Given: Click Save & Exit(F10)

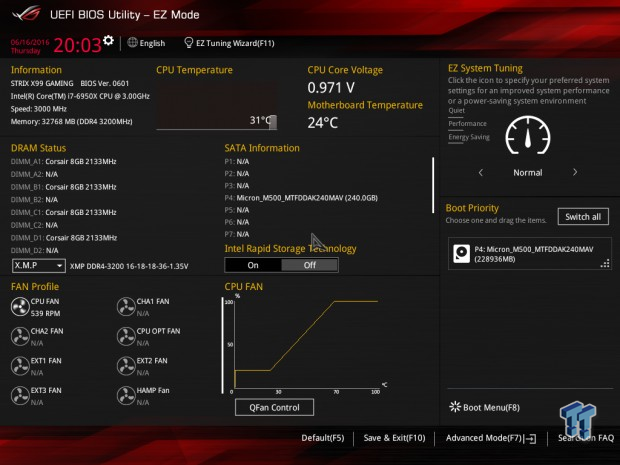Looking at the screenshot, I should tap(394, 438).
